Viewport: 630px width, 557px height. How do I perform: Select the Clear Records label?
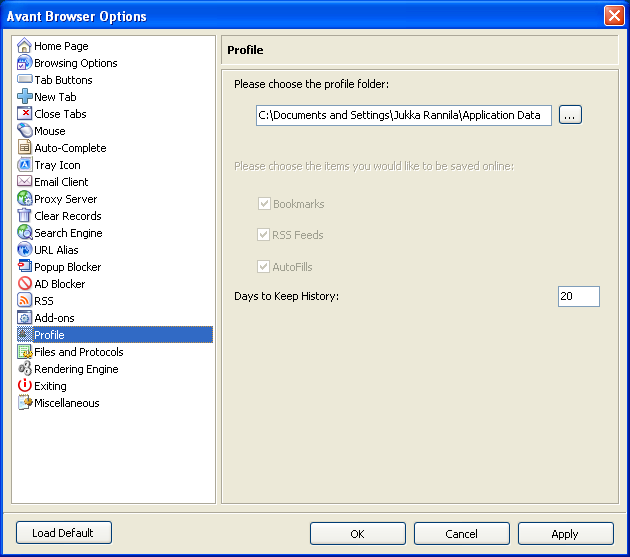point(68,216)
